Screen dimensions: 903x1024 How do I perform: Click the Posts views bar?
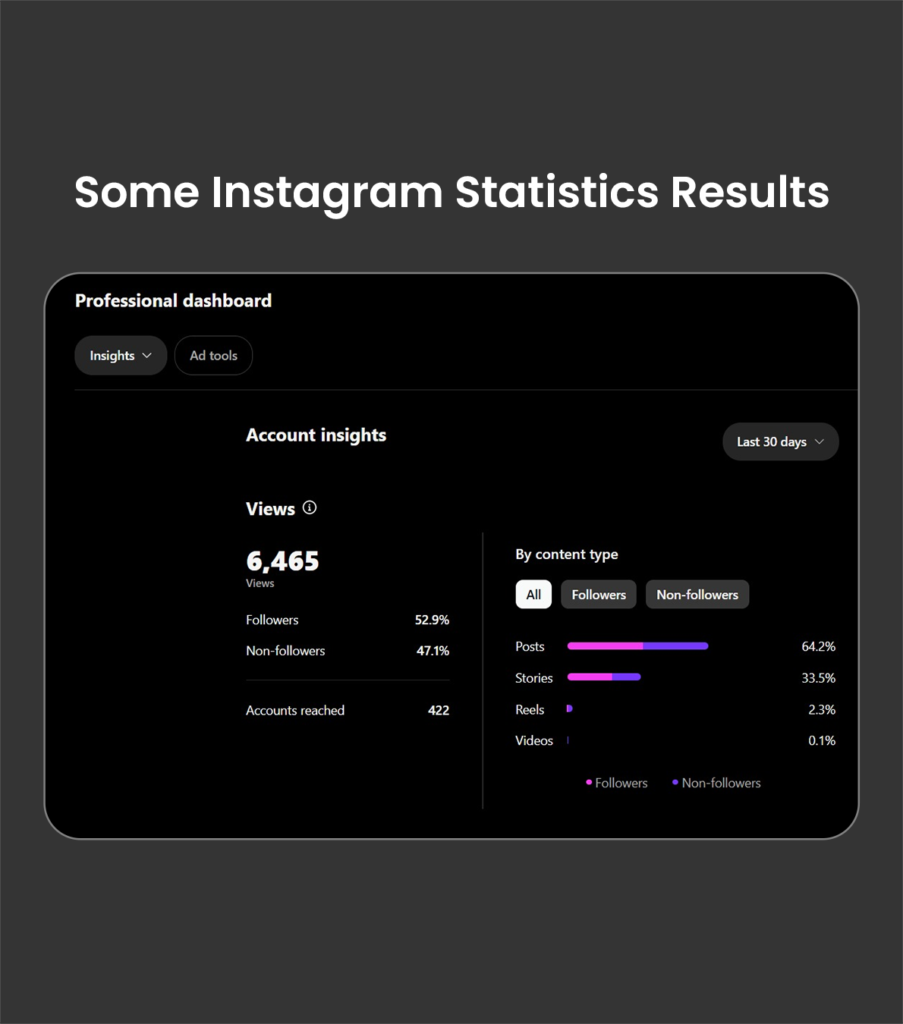[637, 646]
